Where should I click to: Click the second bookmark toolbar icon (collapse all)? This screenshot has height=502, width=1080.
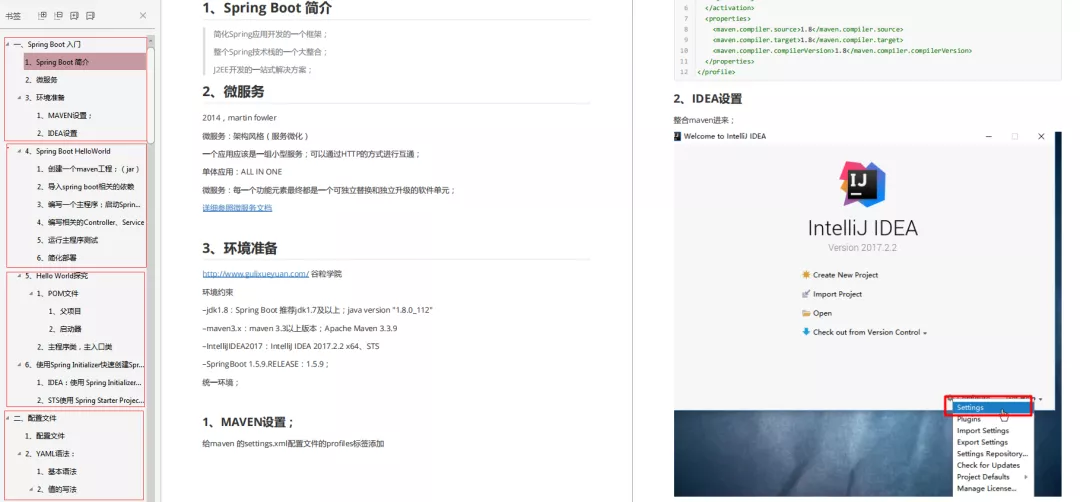pyautogui.click(x=58, y=16)
